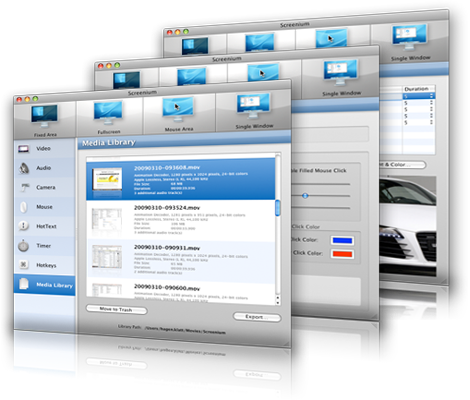Screen dimensions: 470x400
Task: Open Timer settings in sidebar
Action: coord(44,246)
